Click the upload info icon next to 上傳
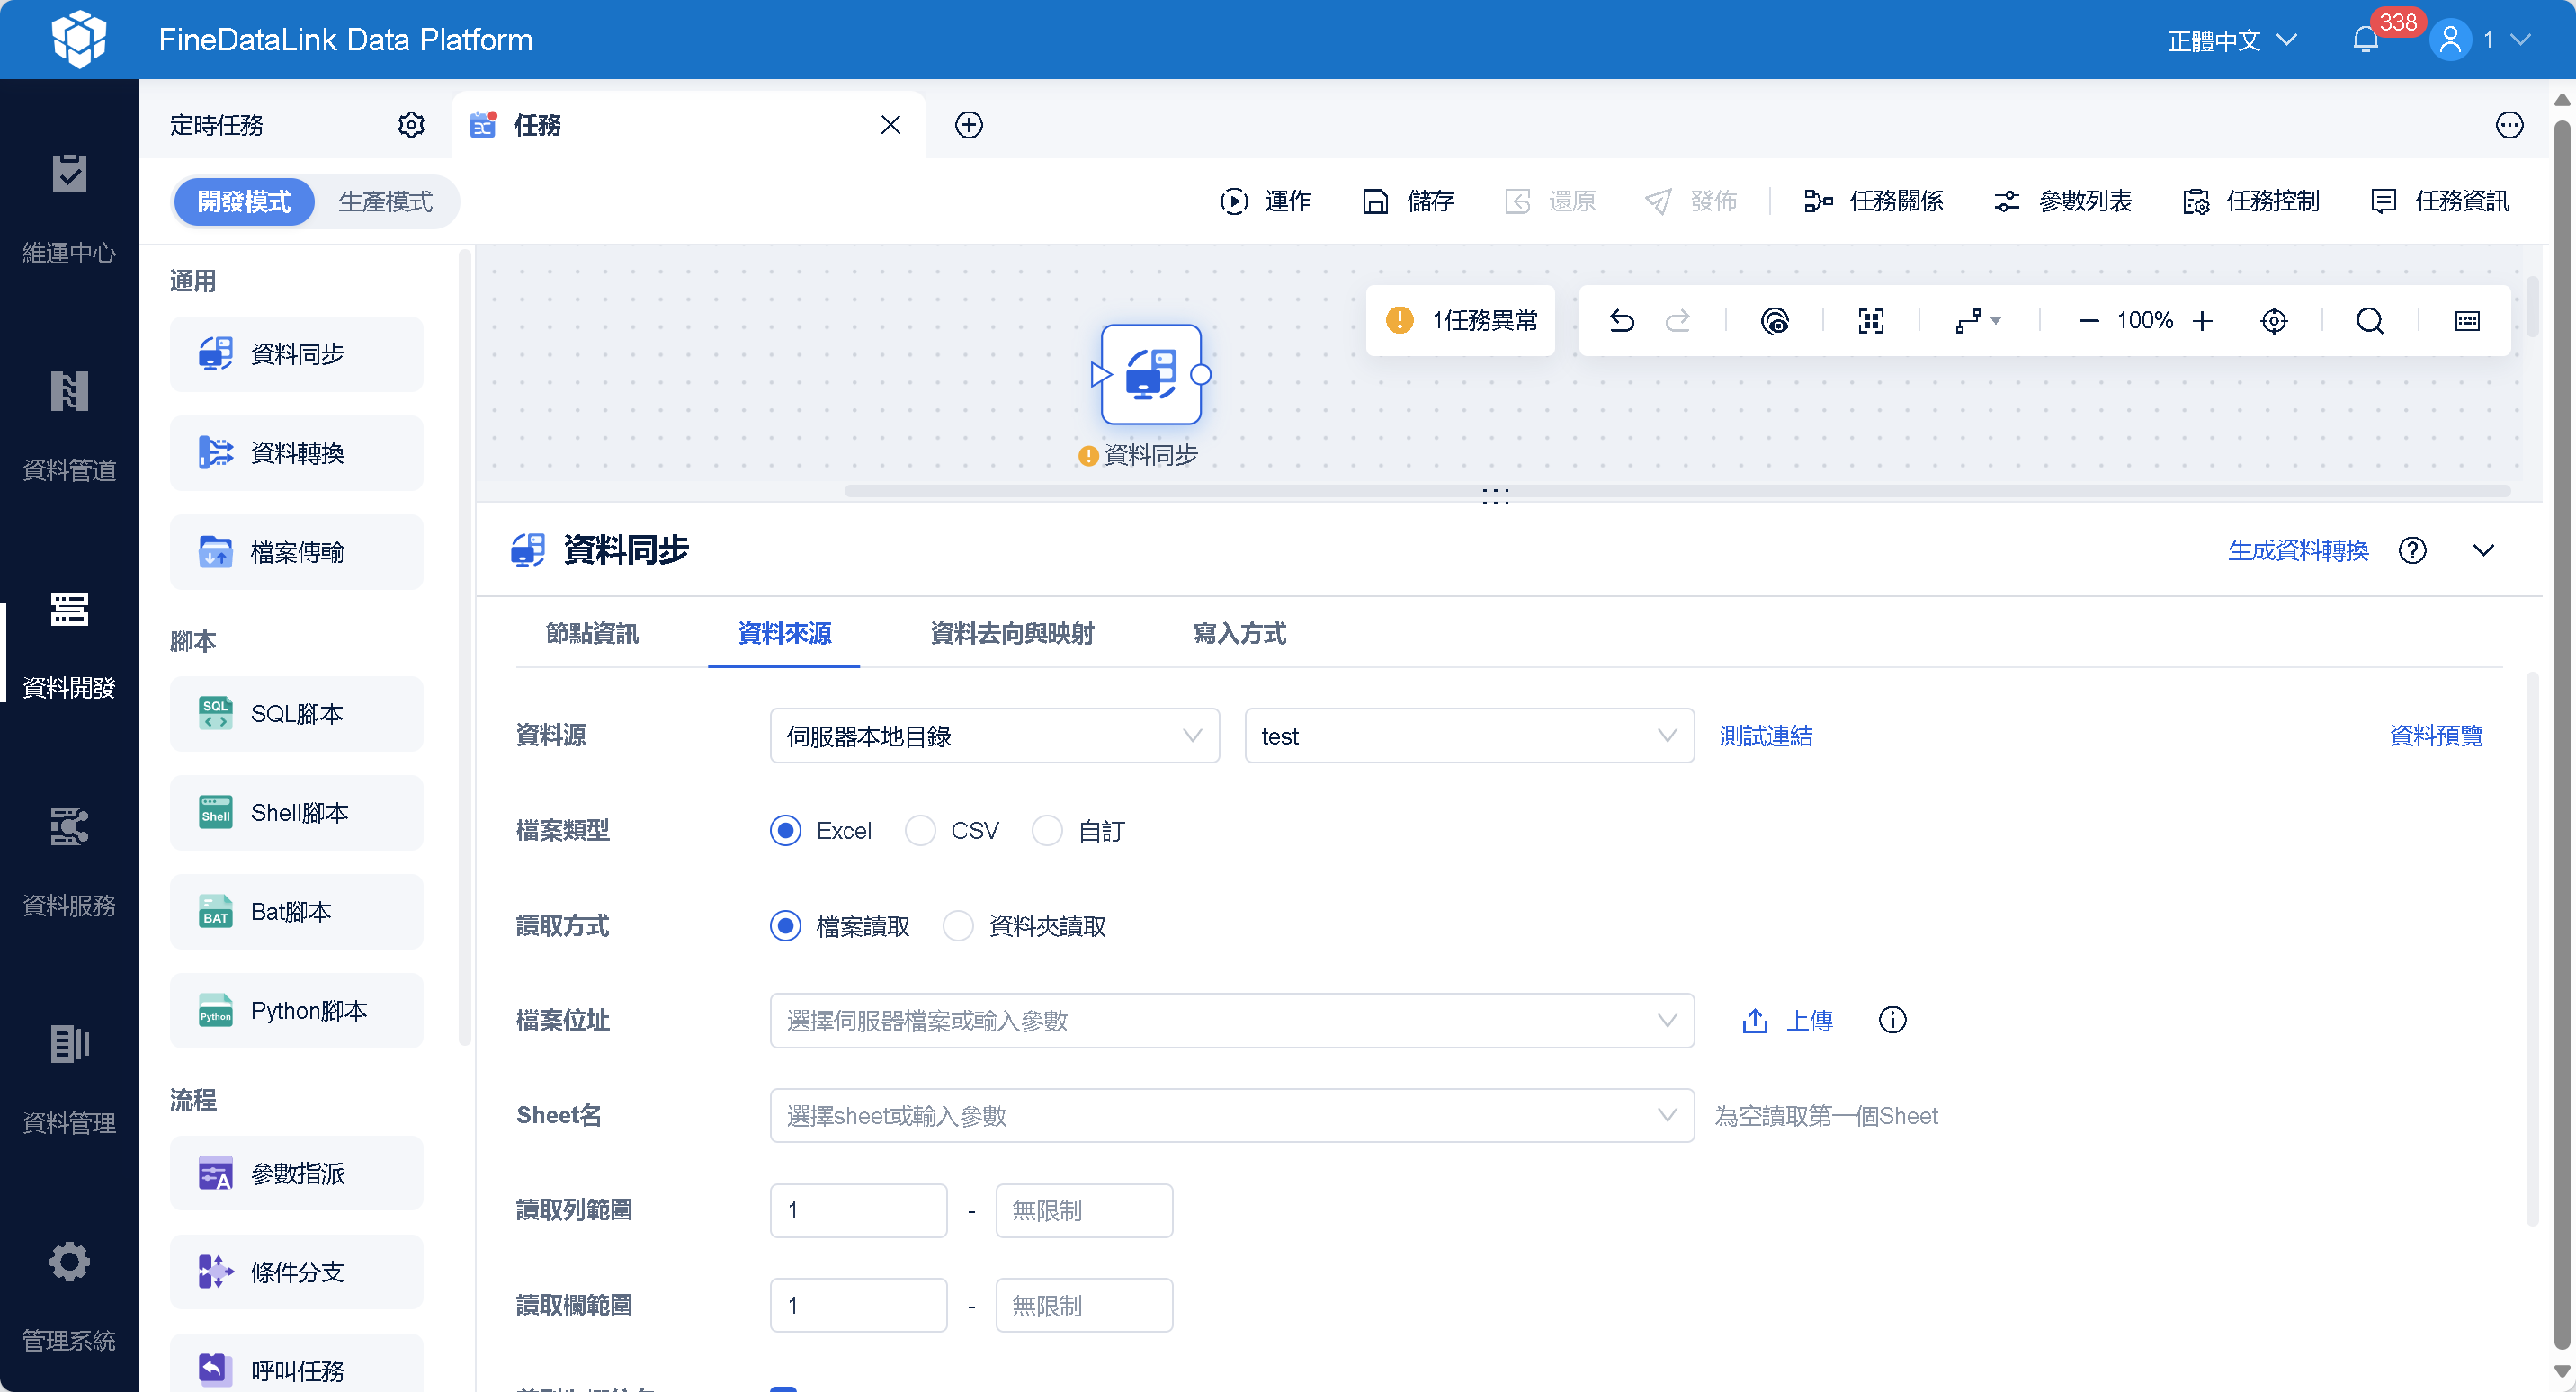This screenshot has height=1392, width=2576. (1892, 1020)
